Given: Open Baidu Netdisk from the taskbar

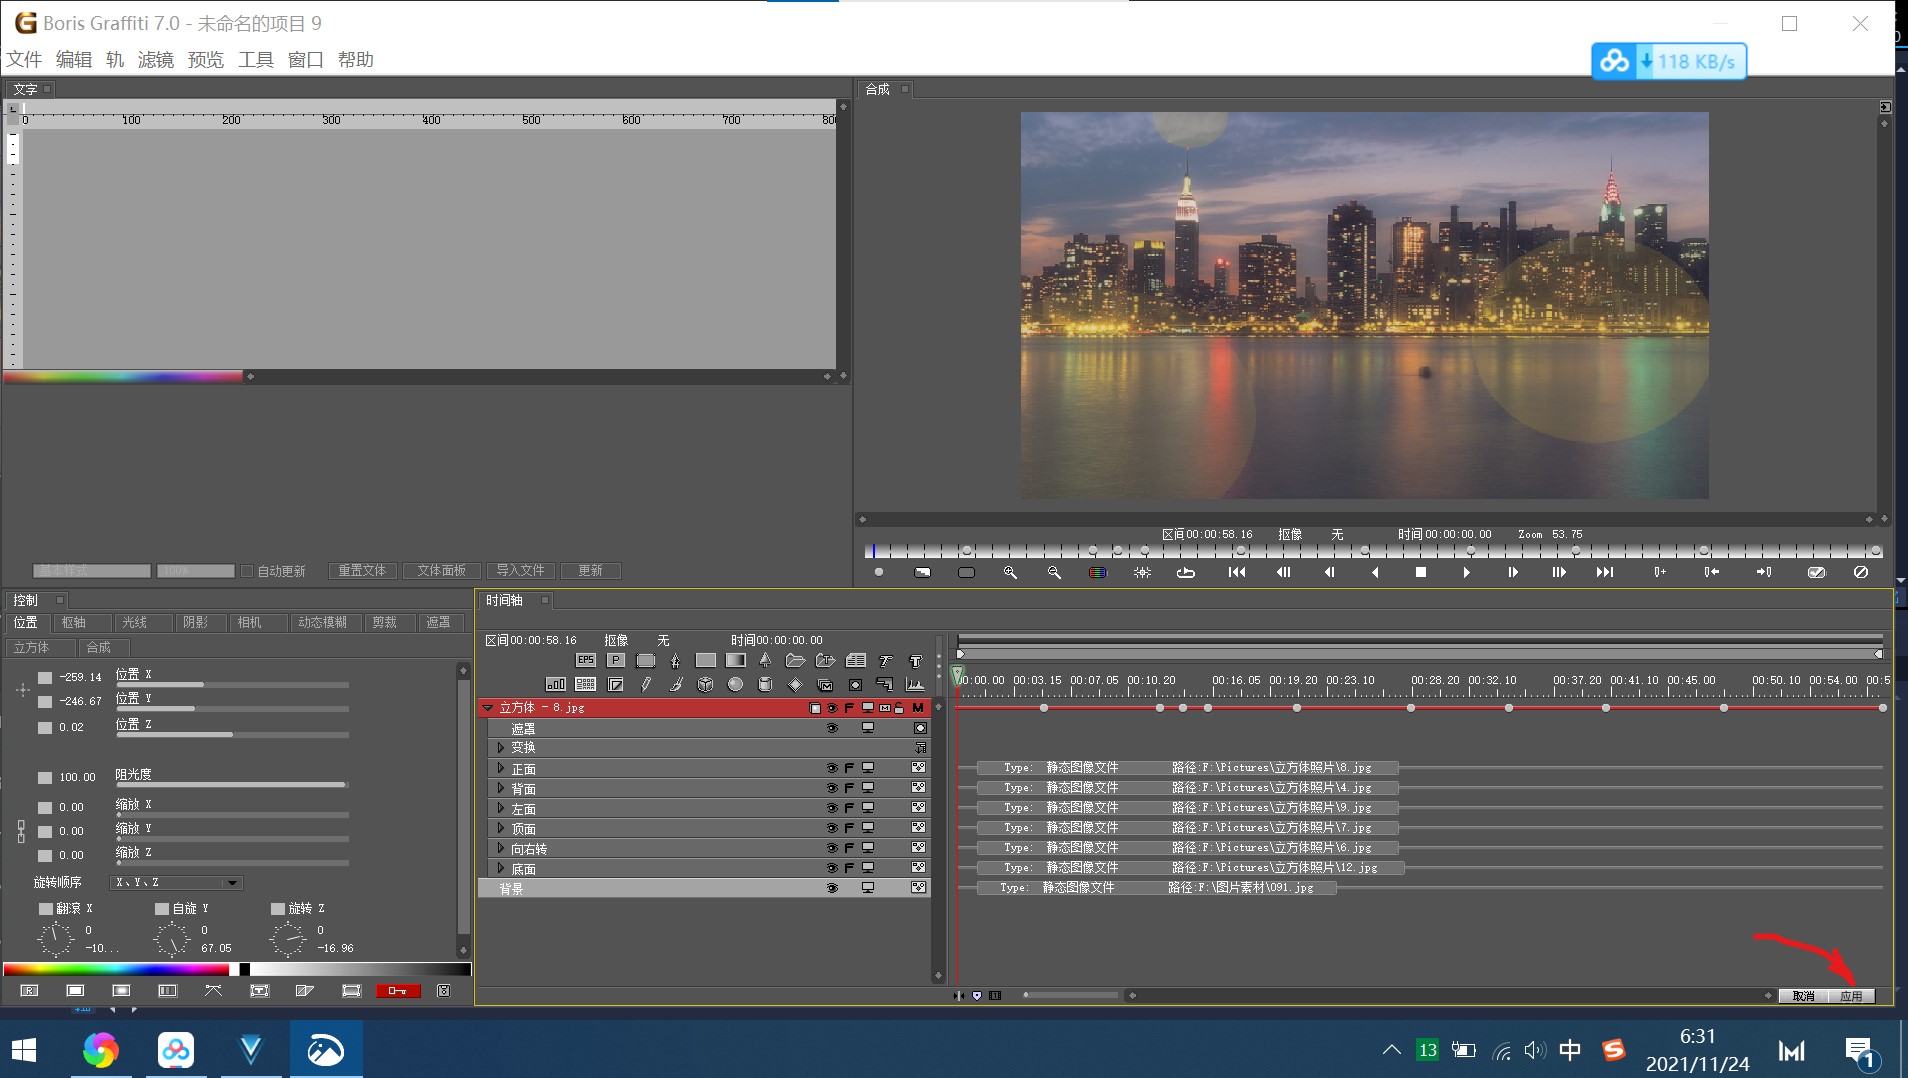Looking at the screenshot, I should coord(176,1050).
